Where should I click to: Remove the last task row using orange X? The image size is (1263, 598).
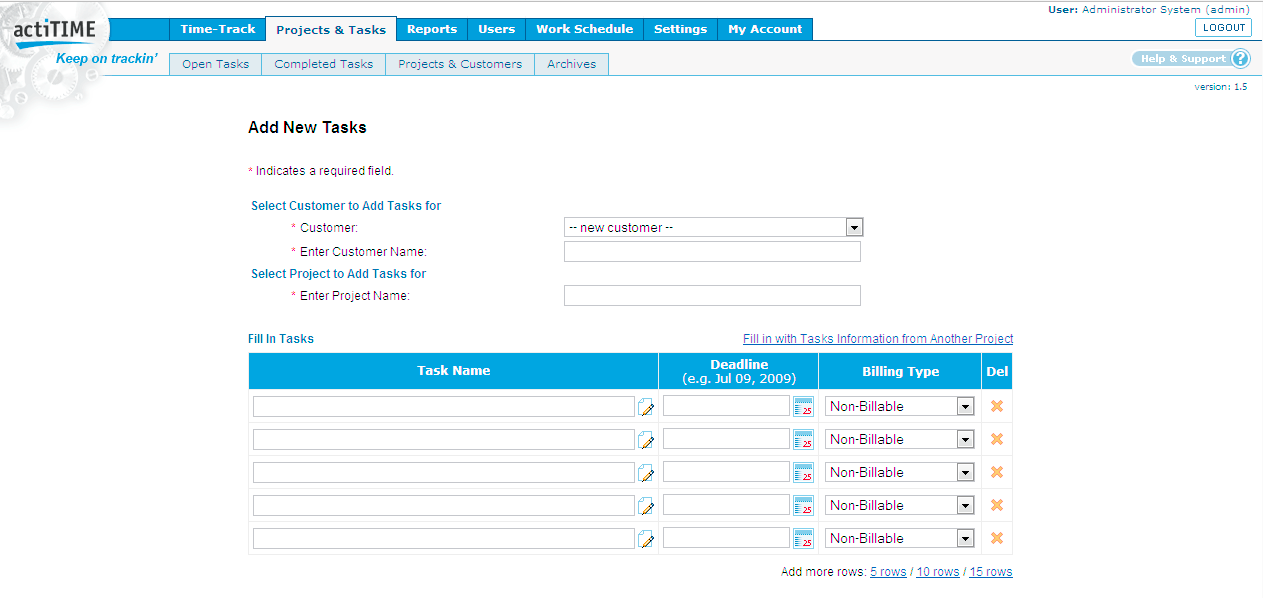[x=996, y=538]
